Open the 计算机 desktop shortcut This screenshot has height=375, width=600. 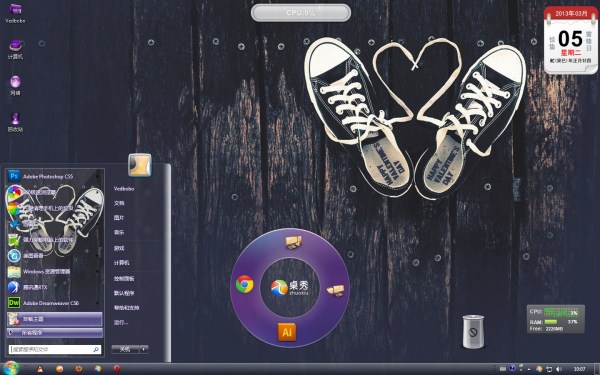coord(15,50)
